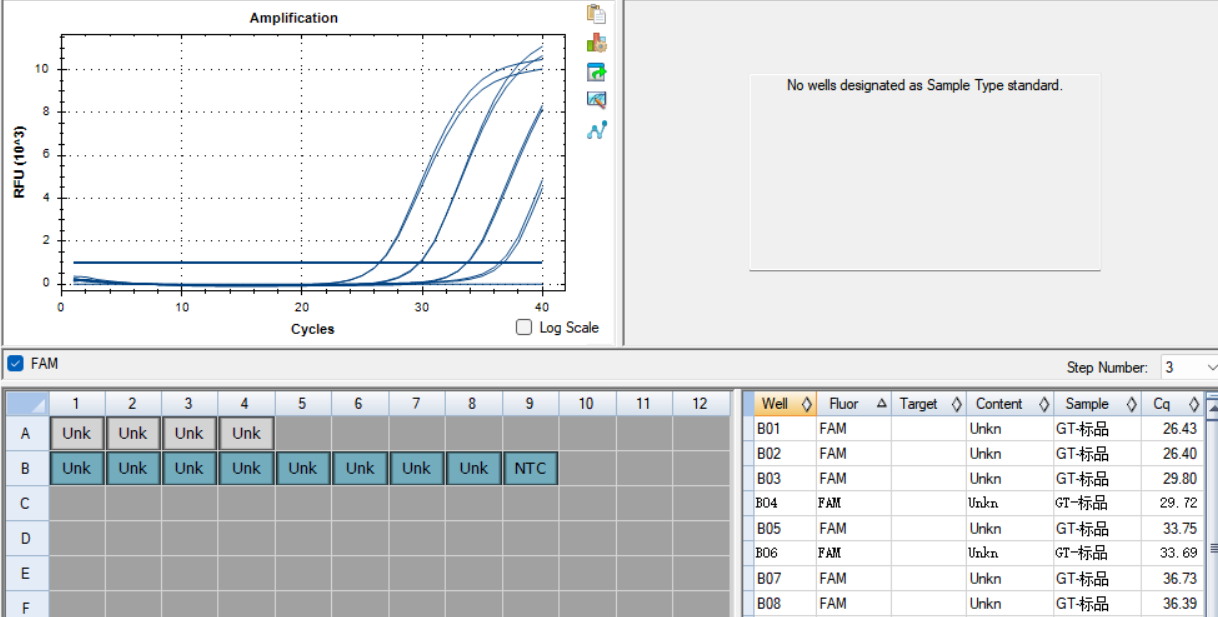Click the results table vertical scrollbar thumb
The image size is (1218, 617).
[1212, 547]
